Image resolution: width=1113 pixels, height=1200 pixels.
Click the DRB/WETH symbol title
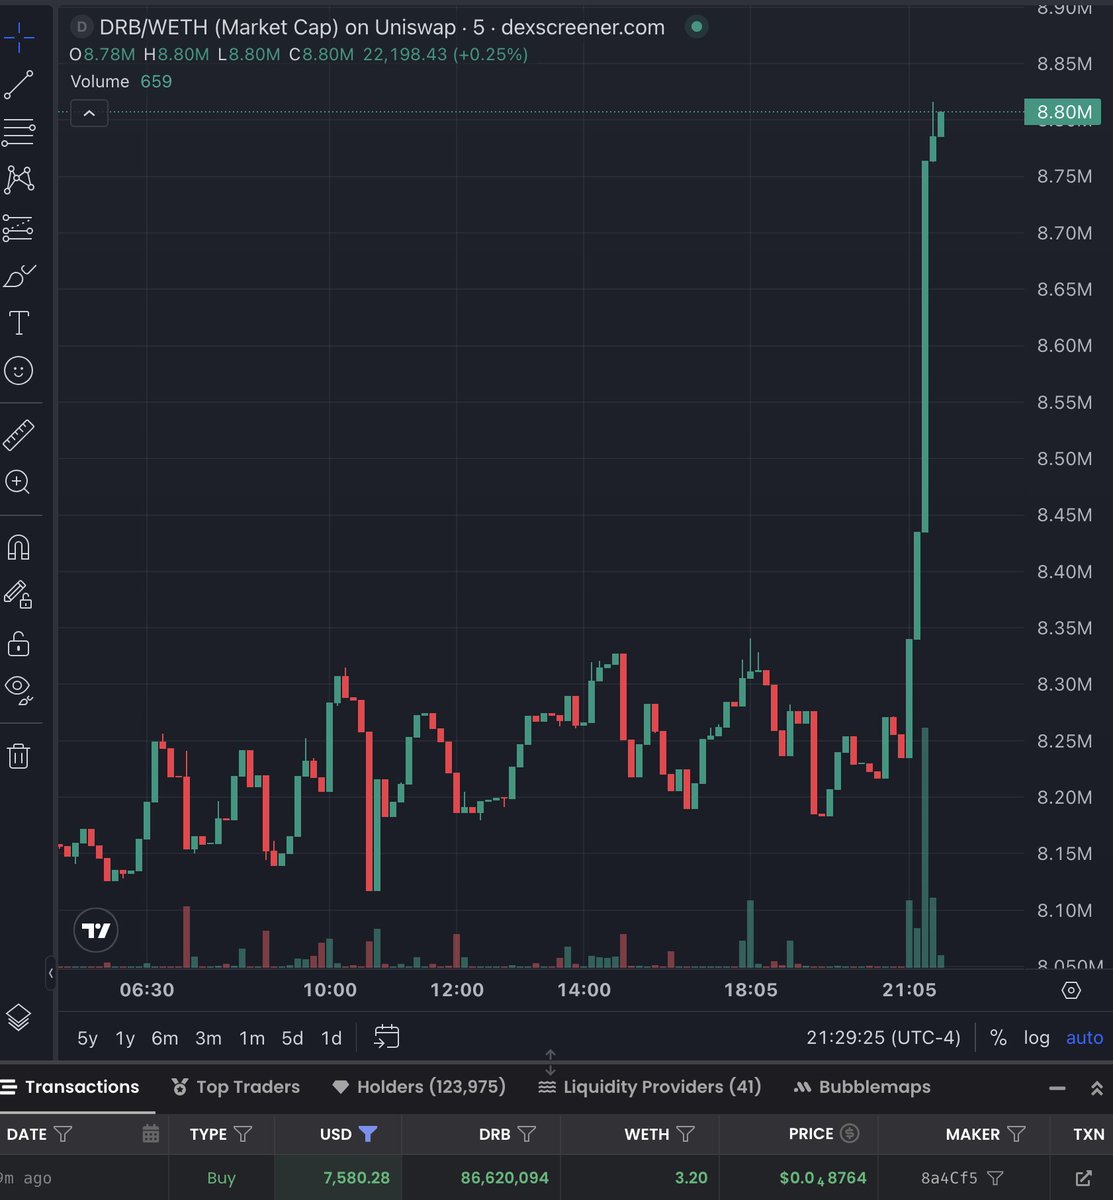382,27
